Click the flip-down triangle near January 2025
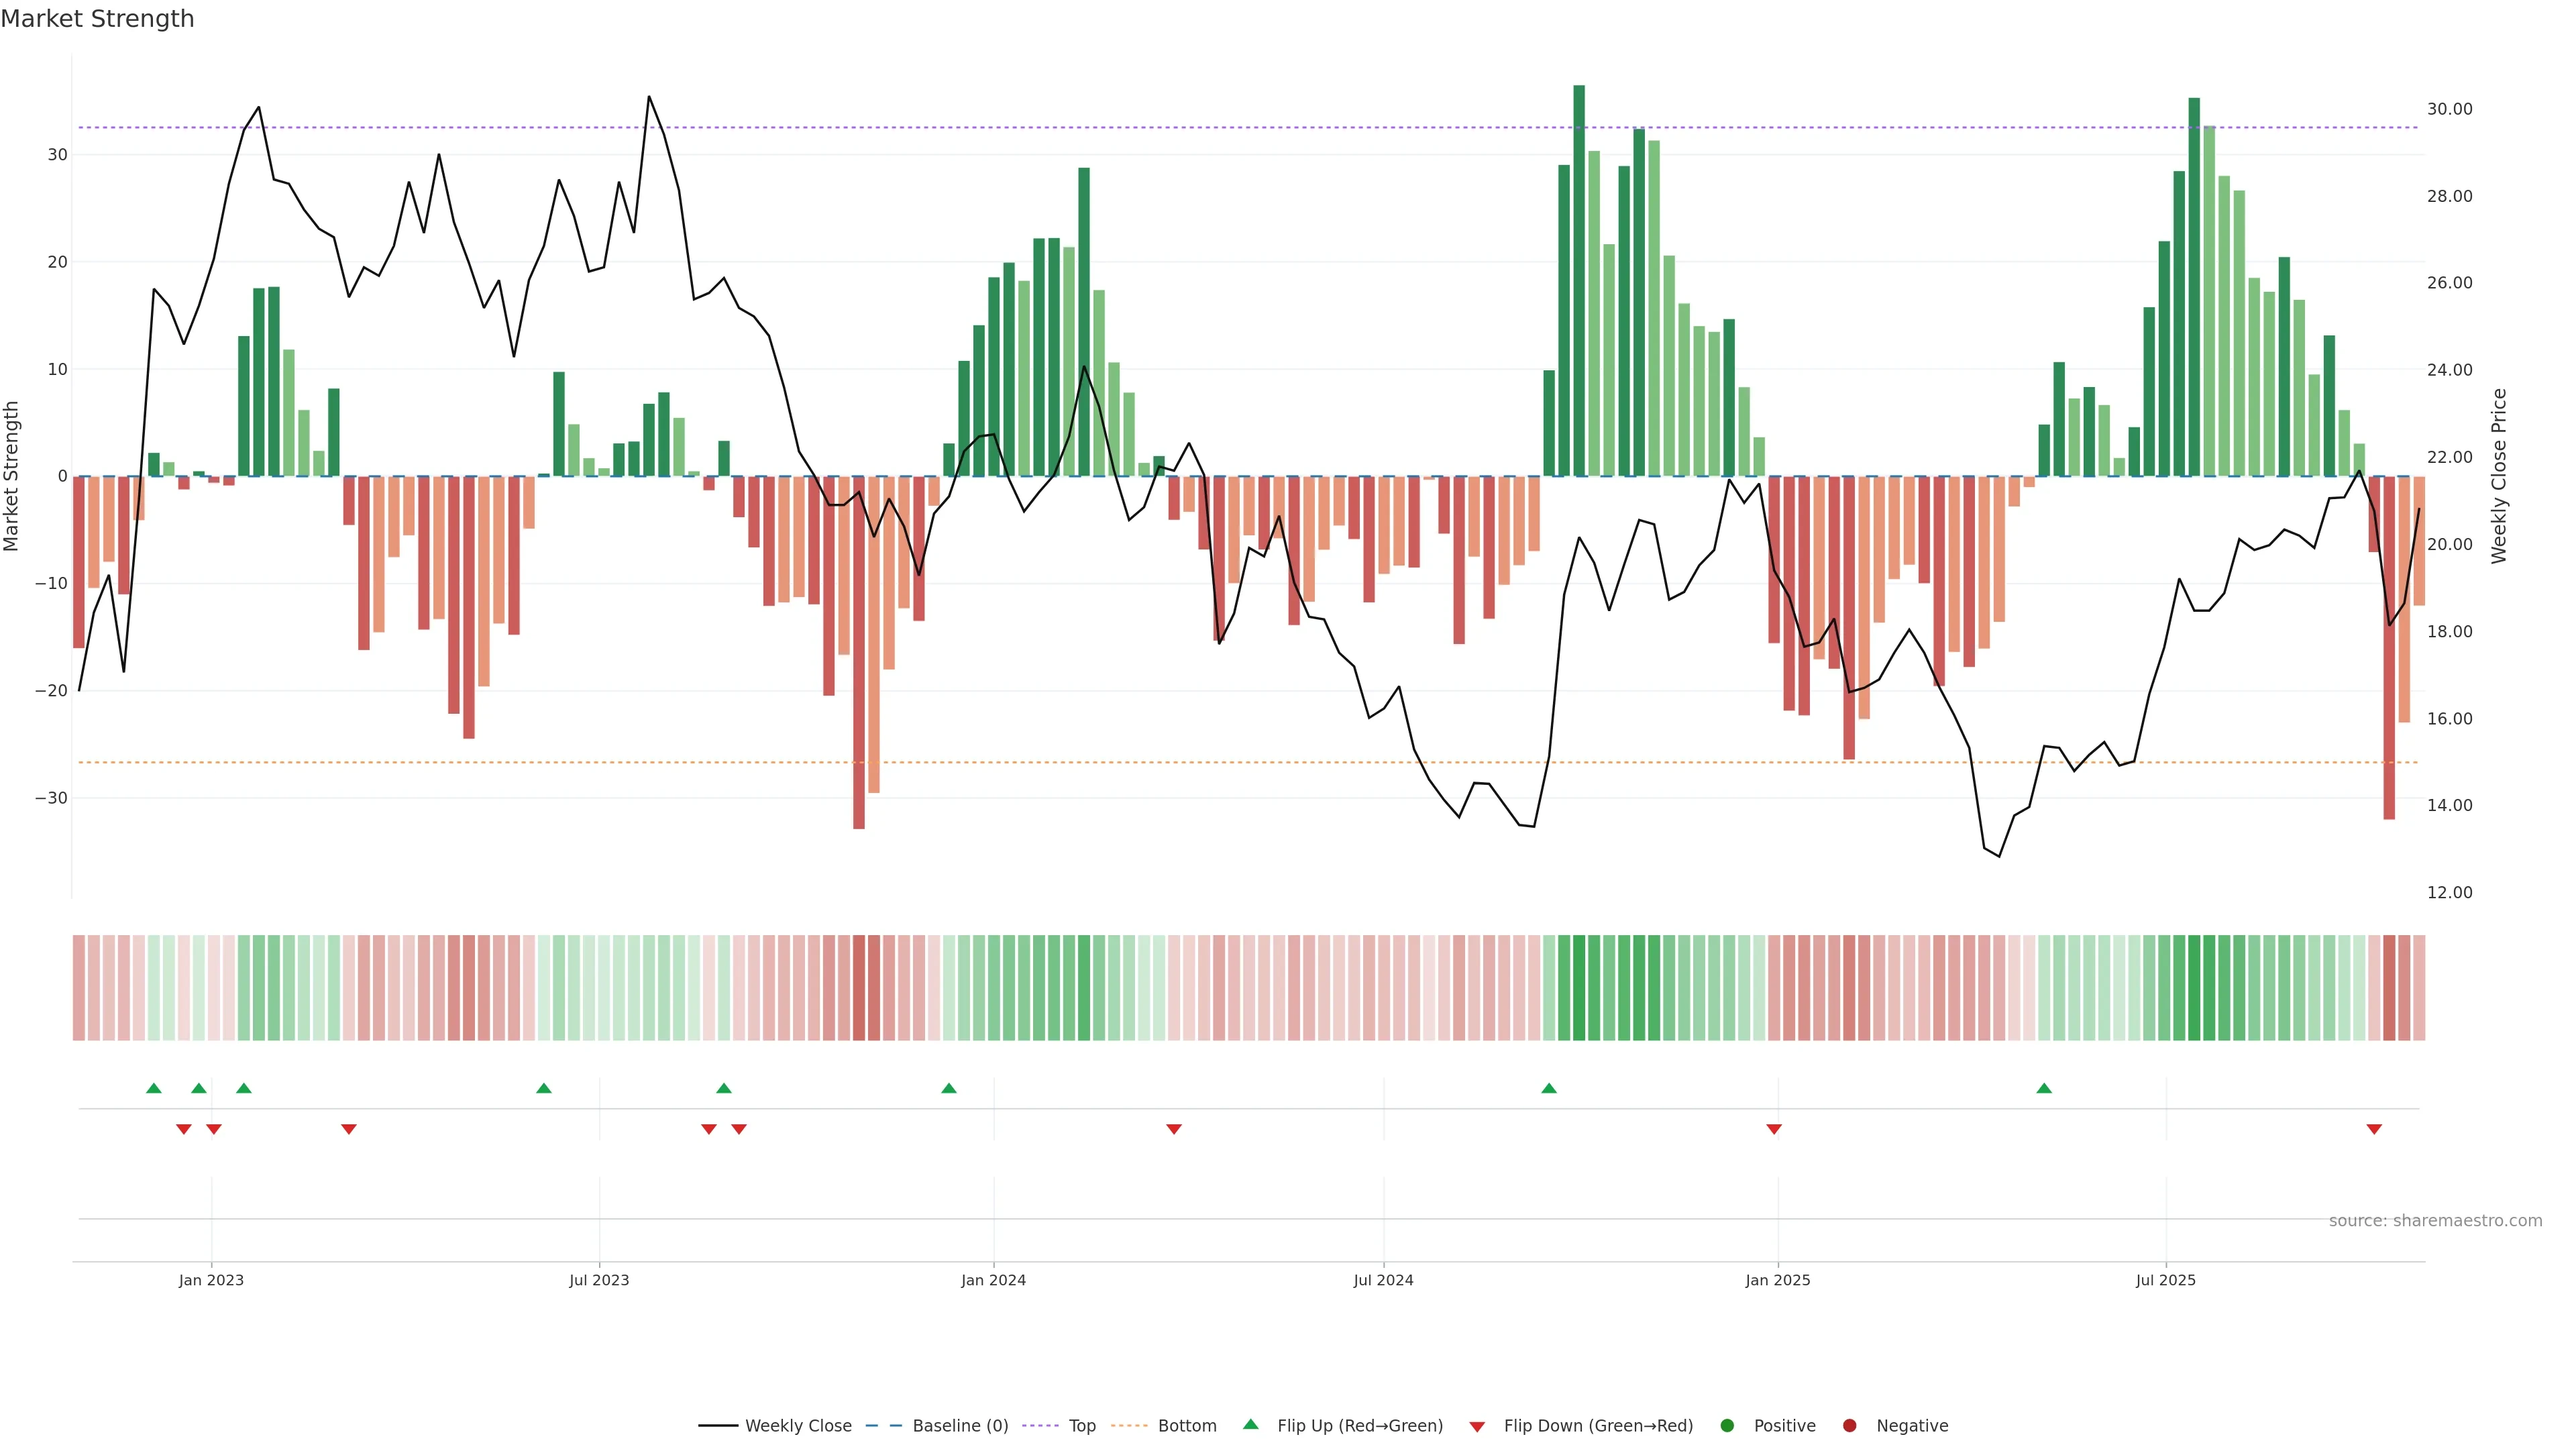The width and height of the screenshot is (2576, 1449). [x=1774, y=1129]
